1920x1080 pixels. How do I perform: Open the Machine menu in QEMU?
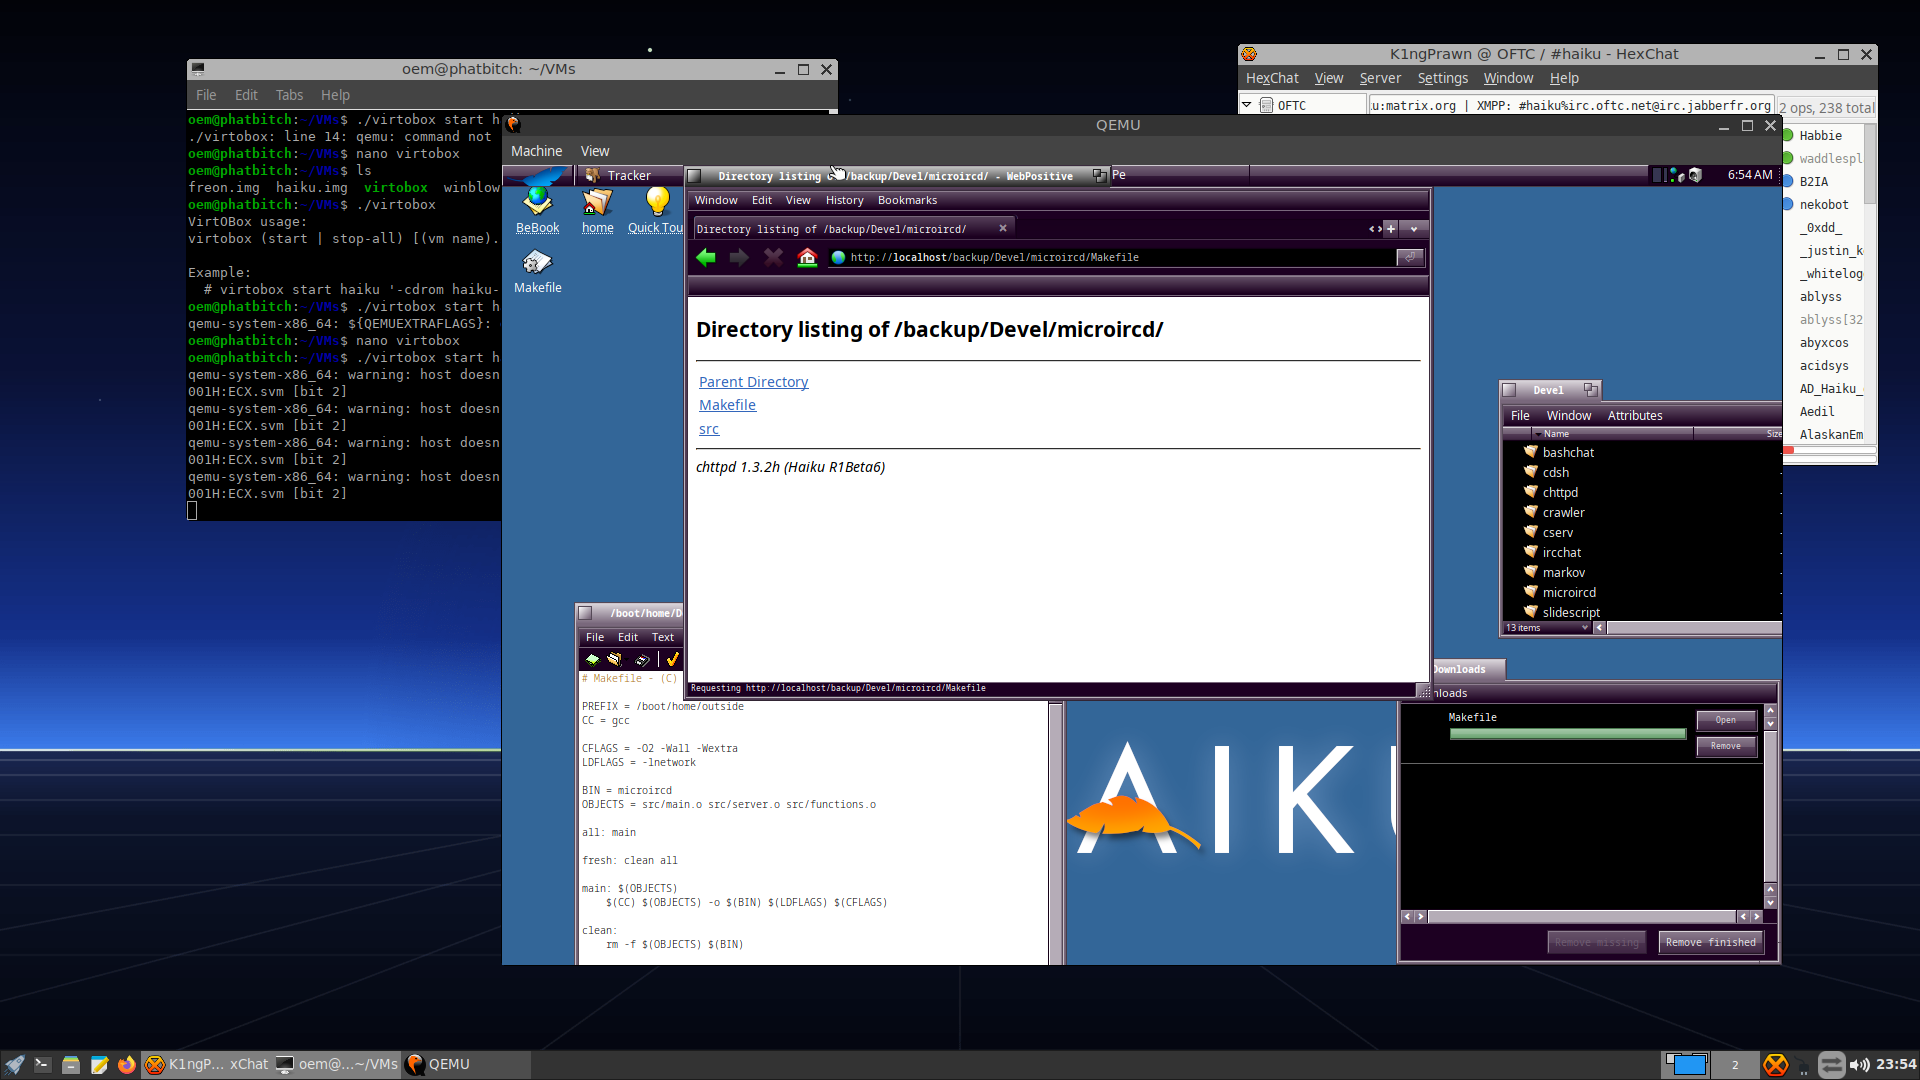pos(536,151)
